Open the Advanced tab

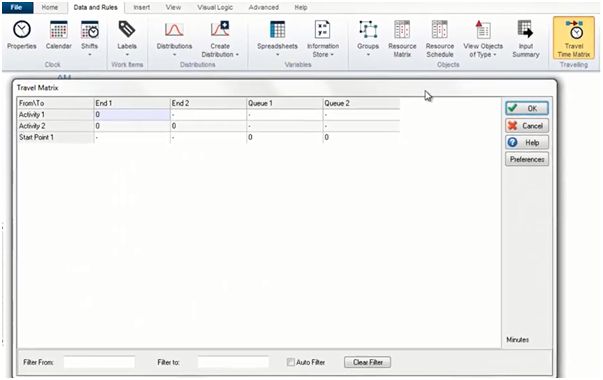(263, 7)
